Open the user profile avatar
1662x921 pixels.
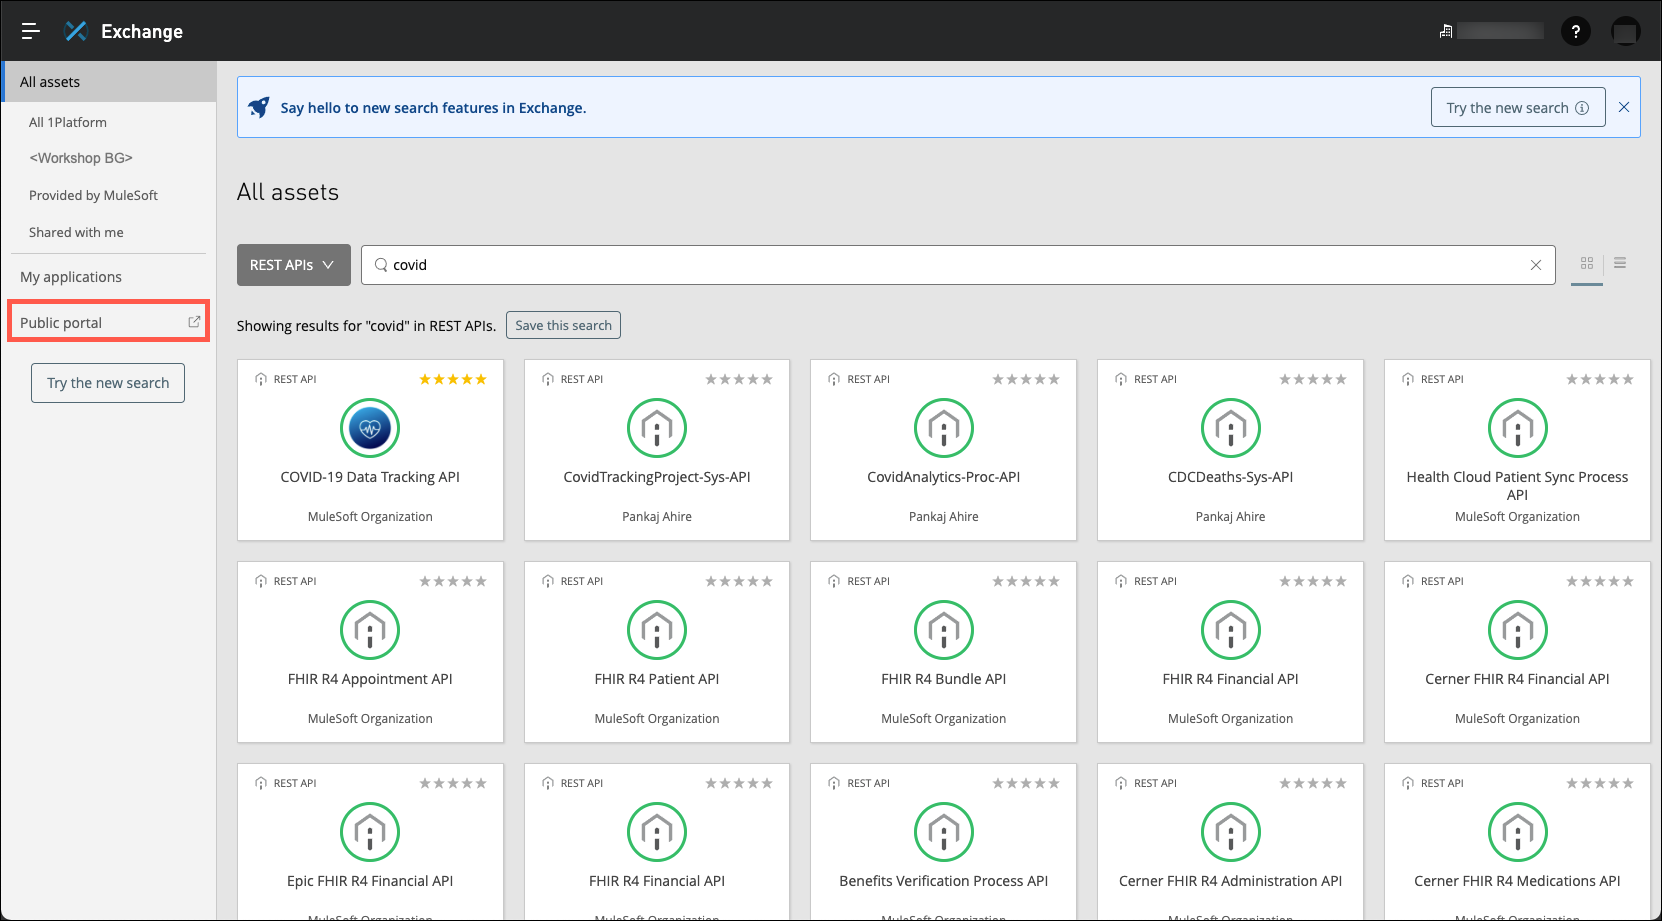click(1626, 32)
